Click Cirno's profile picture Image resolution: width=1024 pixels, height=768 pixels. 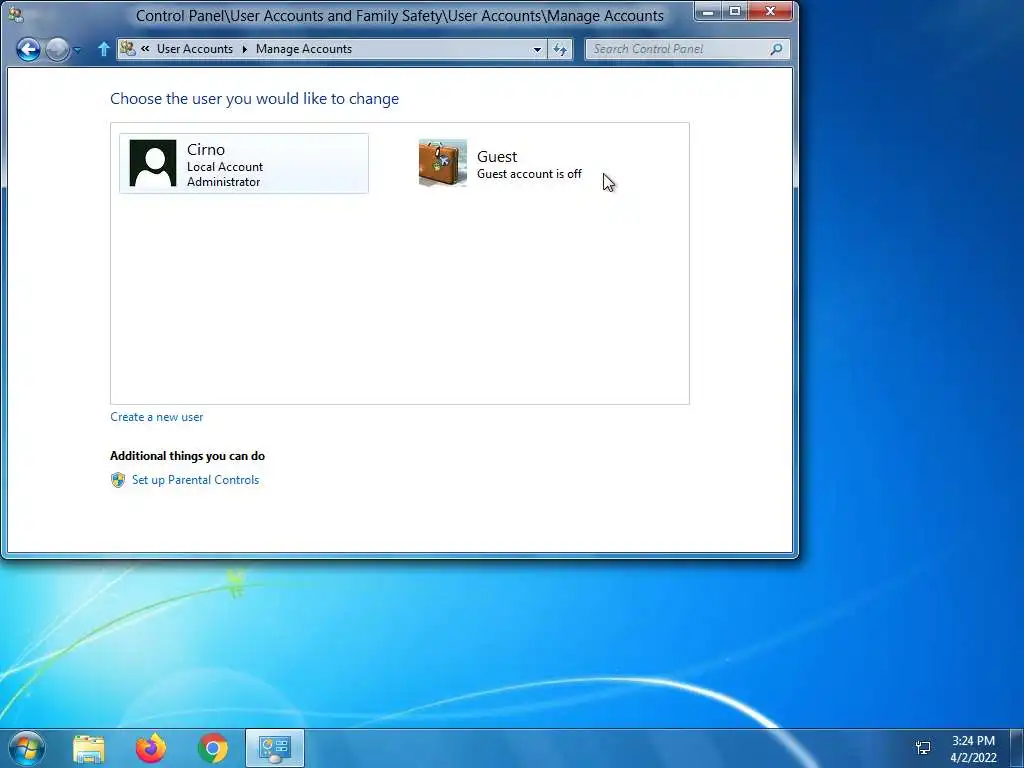pos(153,163)
